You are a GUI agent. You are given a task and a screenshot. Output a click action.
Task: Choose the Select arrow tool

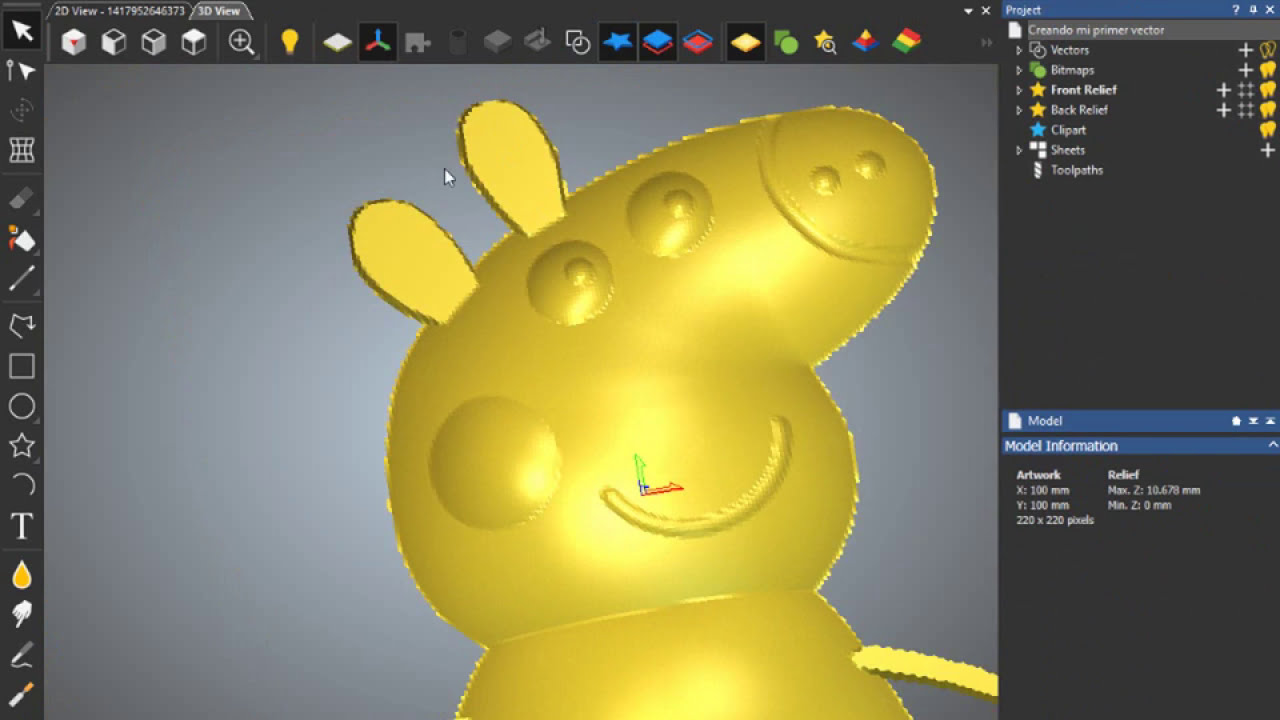point(22,30)
